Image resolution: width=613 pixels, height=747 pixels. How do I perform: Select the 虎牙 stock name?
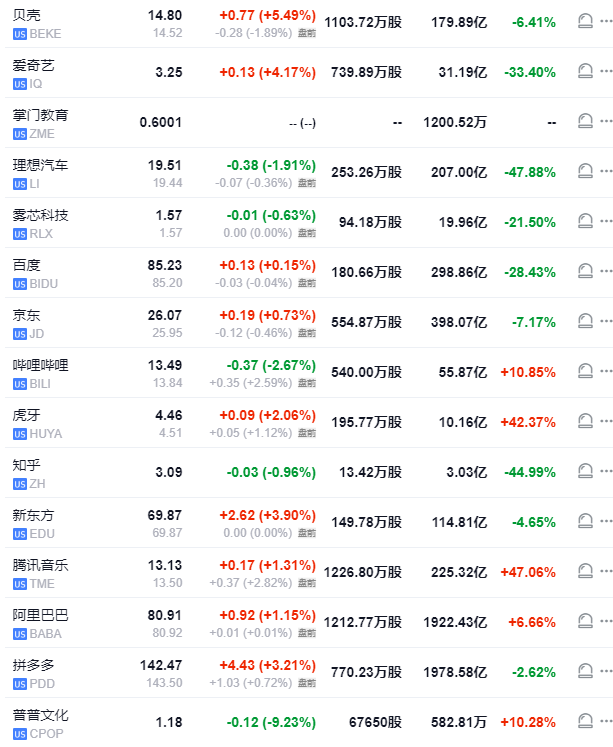point(27,415)
